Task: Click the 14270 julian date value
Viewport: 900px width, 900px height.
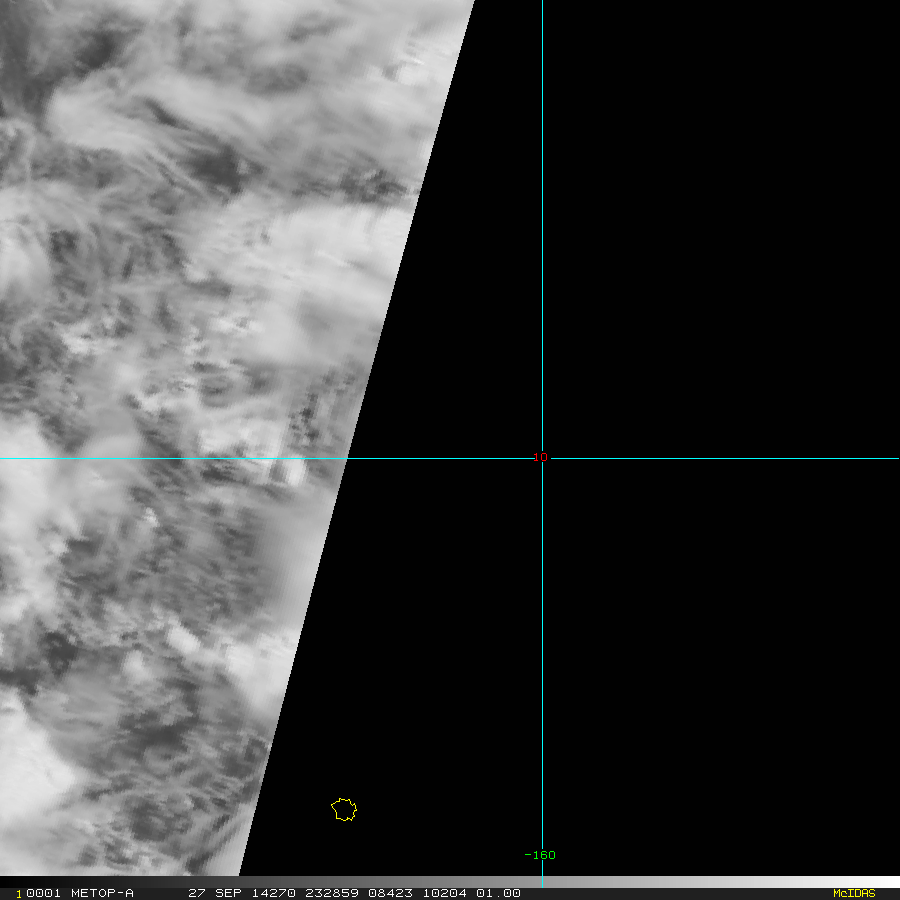Action: pyautogui.click(x=273, y=893)
